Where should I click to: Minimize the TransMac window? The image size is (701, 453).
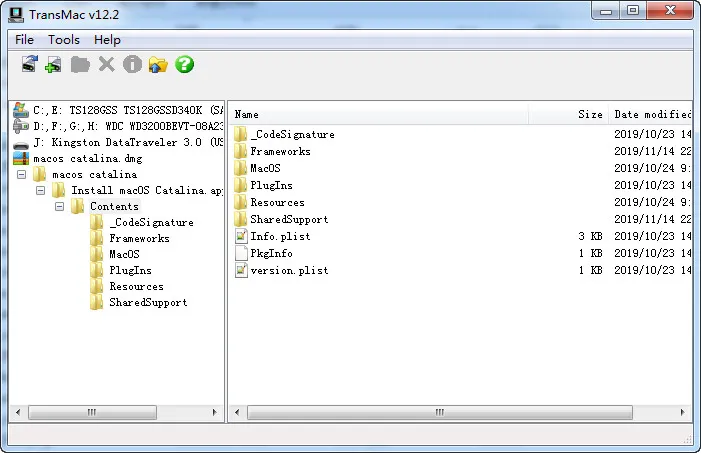(606, 11)
